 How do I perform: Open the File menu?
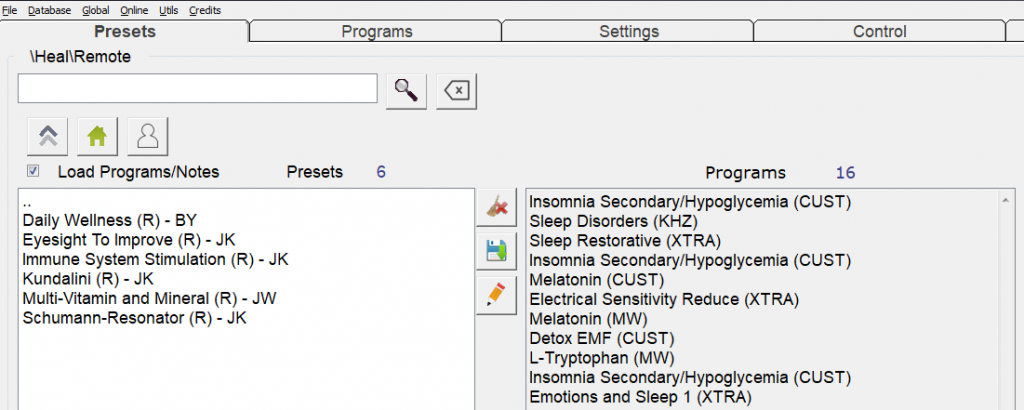coord(10,10)
